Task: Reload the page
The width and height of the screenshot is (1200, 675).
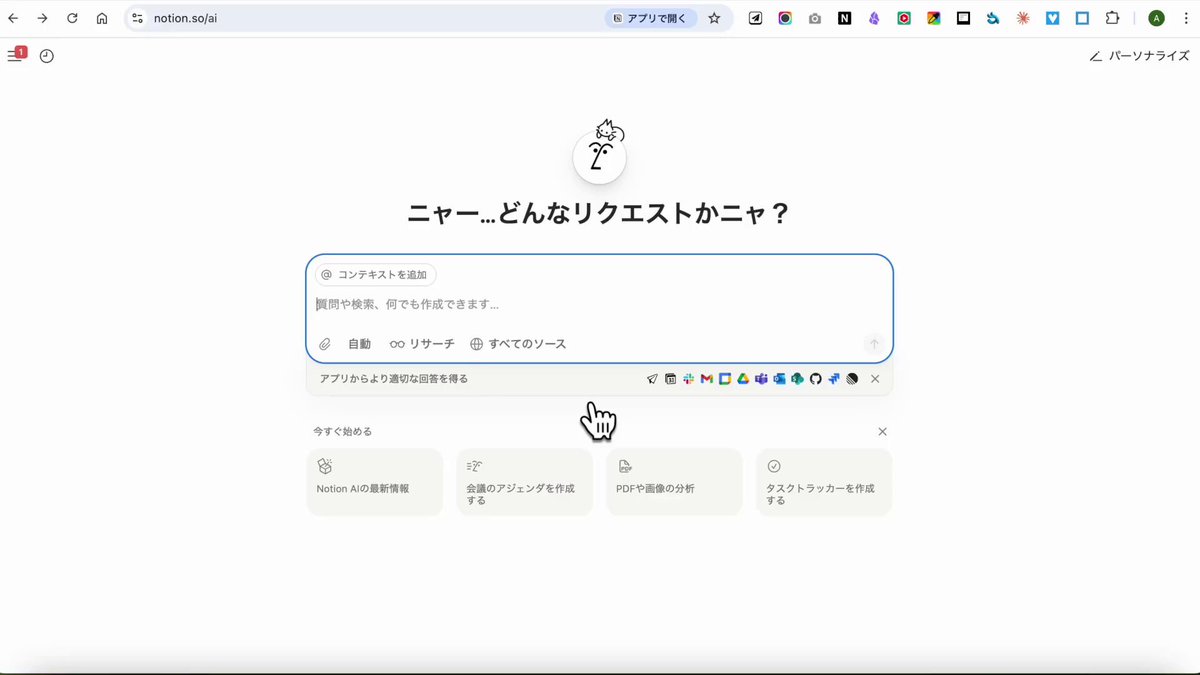Action: coord(72,18)
